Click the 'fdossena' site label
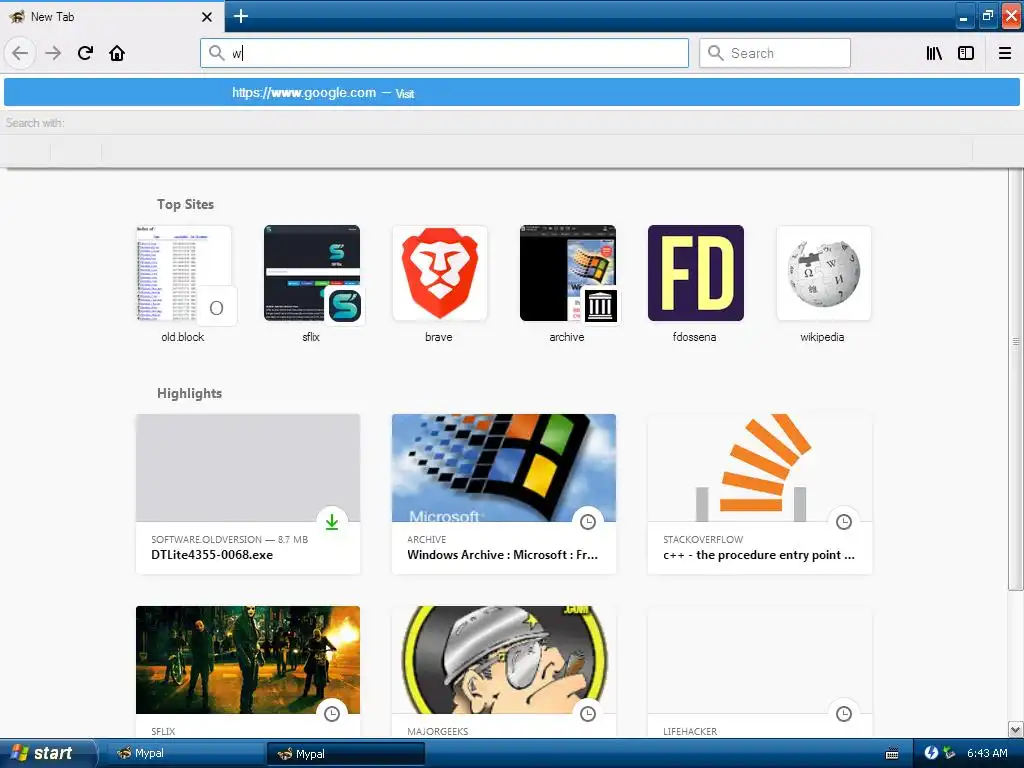The image size is (1024, 768). click(x=694, y=337)
